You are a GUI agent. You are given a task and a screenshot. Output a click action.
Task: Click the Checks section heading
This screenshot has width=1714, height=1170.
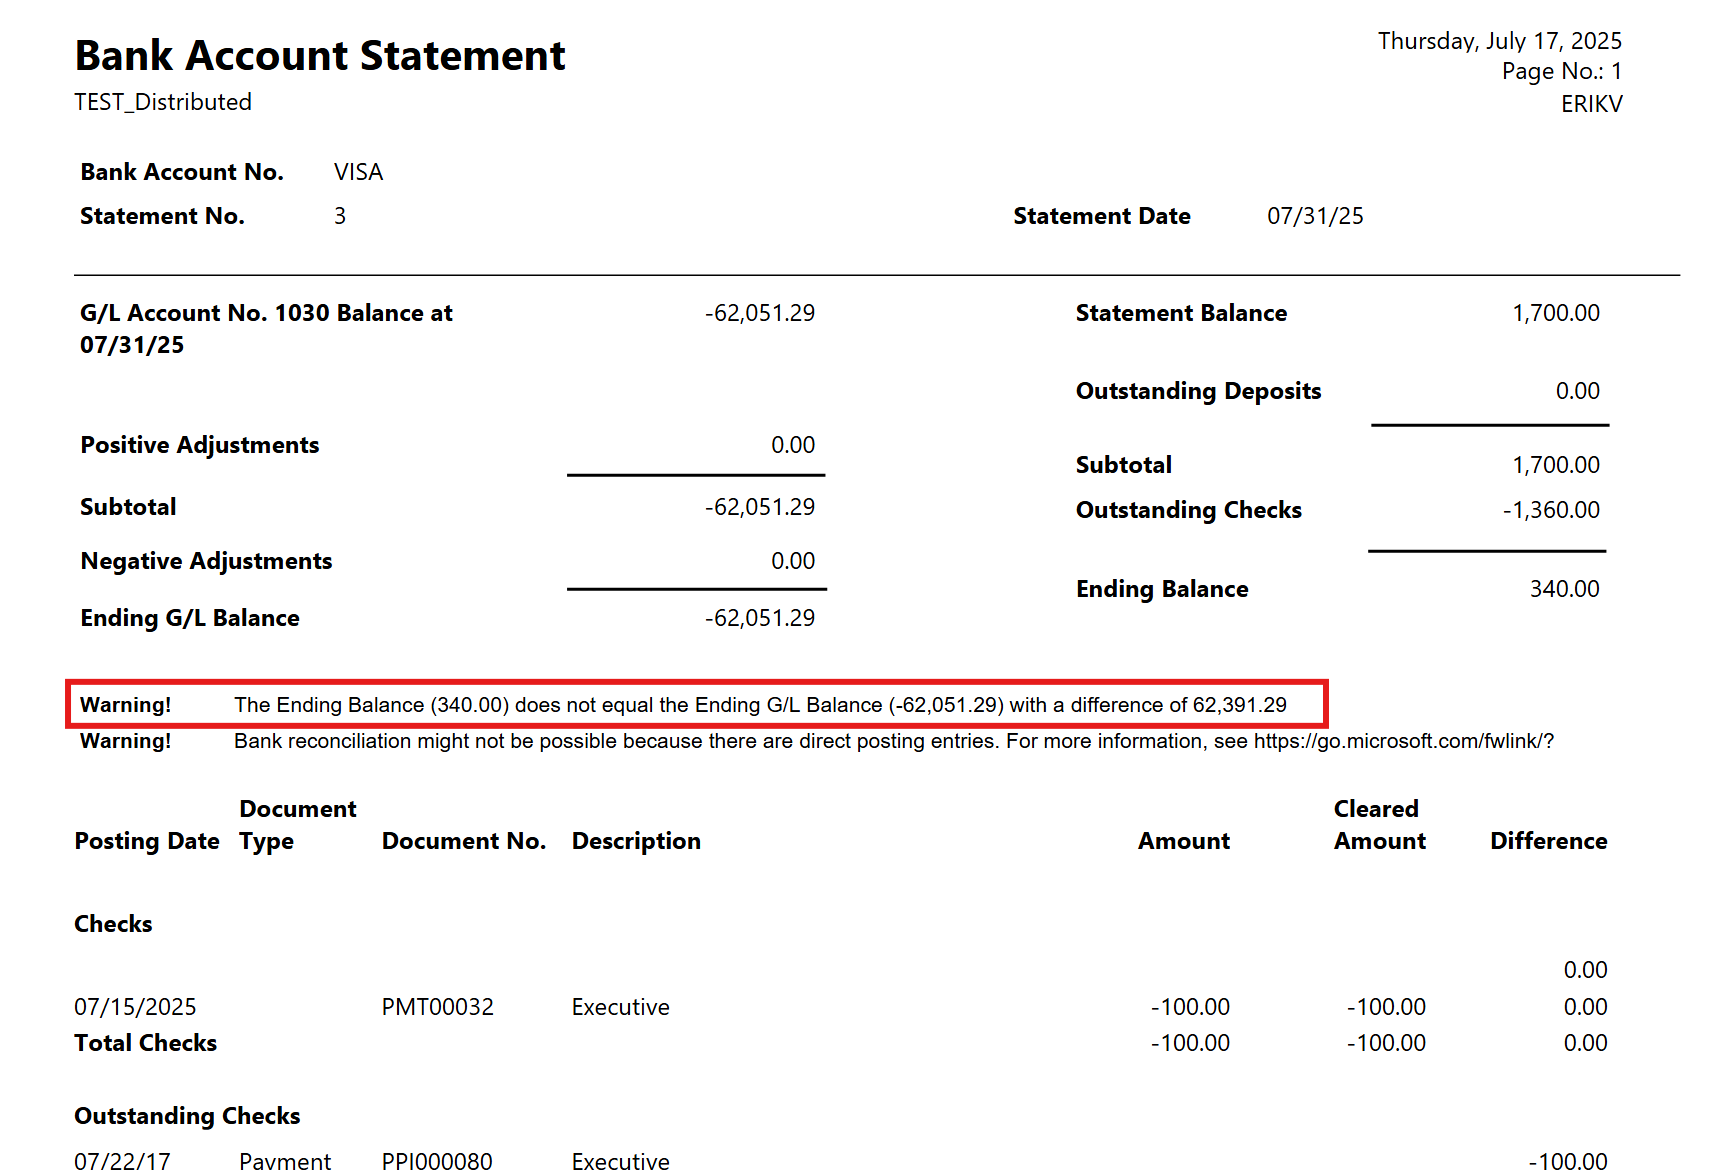(x=113, y=924)
